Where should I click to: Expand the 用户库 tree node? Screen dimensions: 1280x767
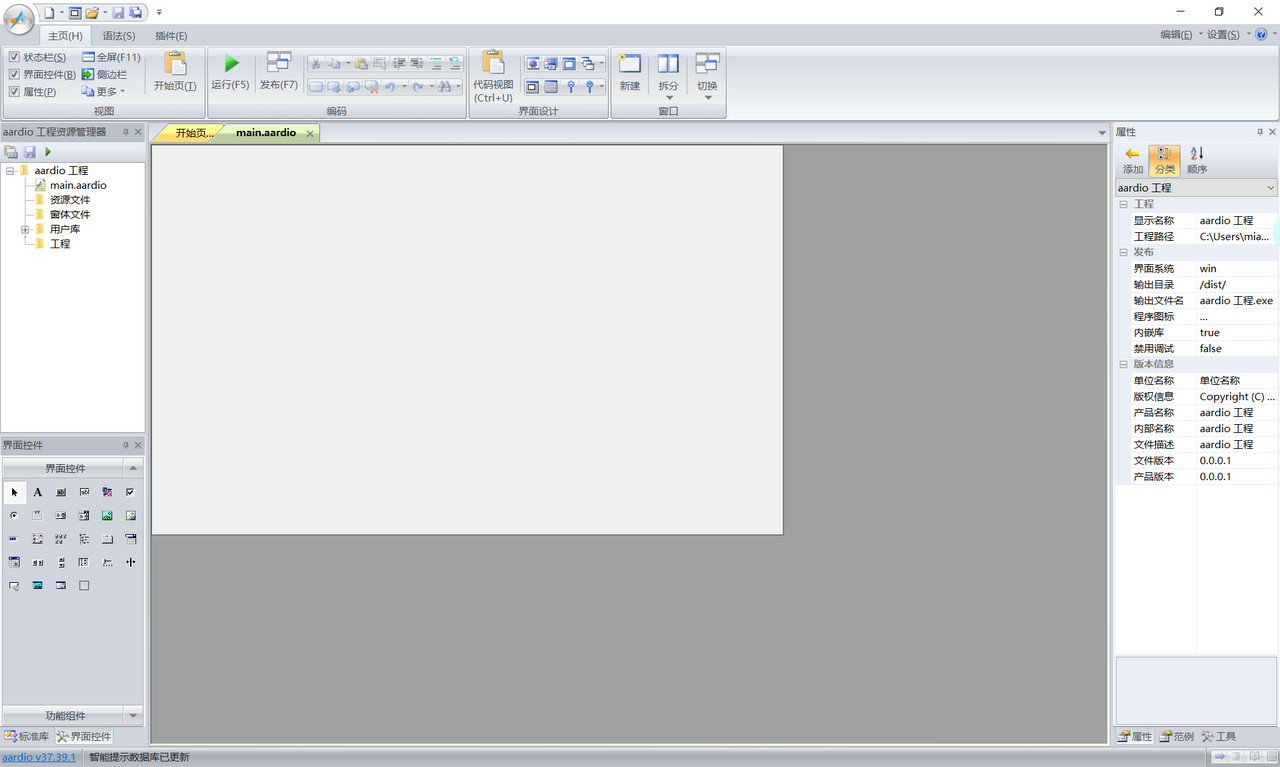click(26, 229)
